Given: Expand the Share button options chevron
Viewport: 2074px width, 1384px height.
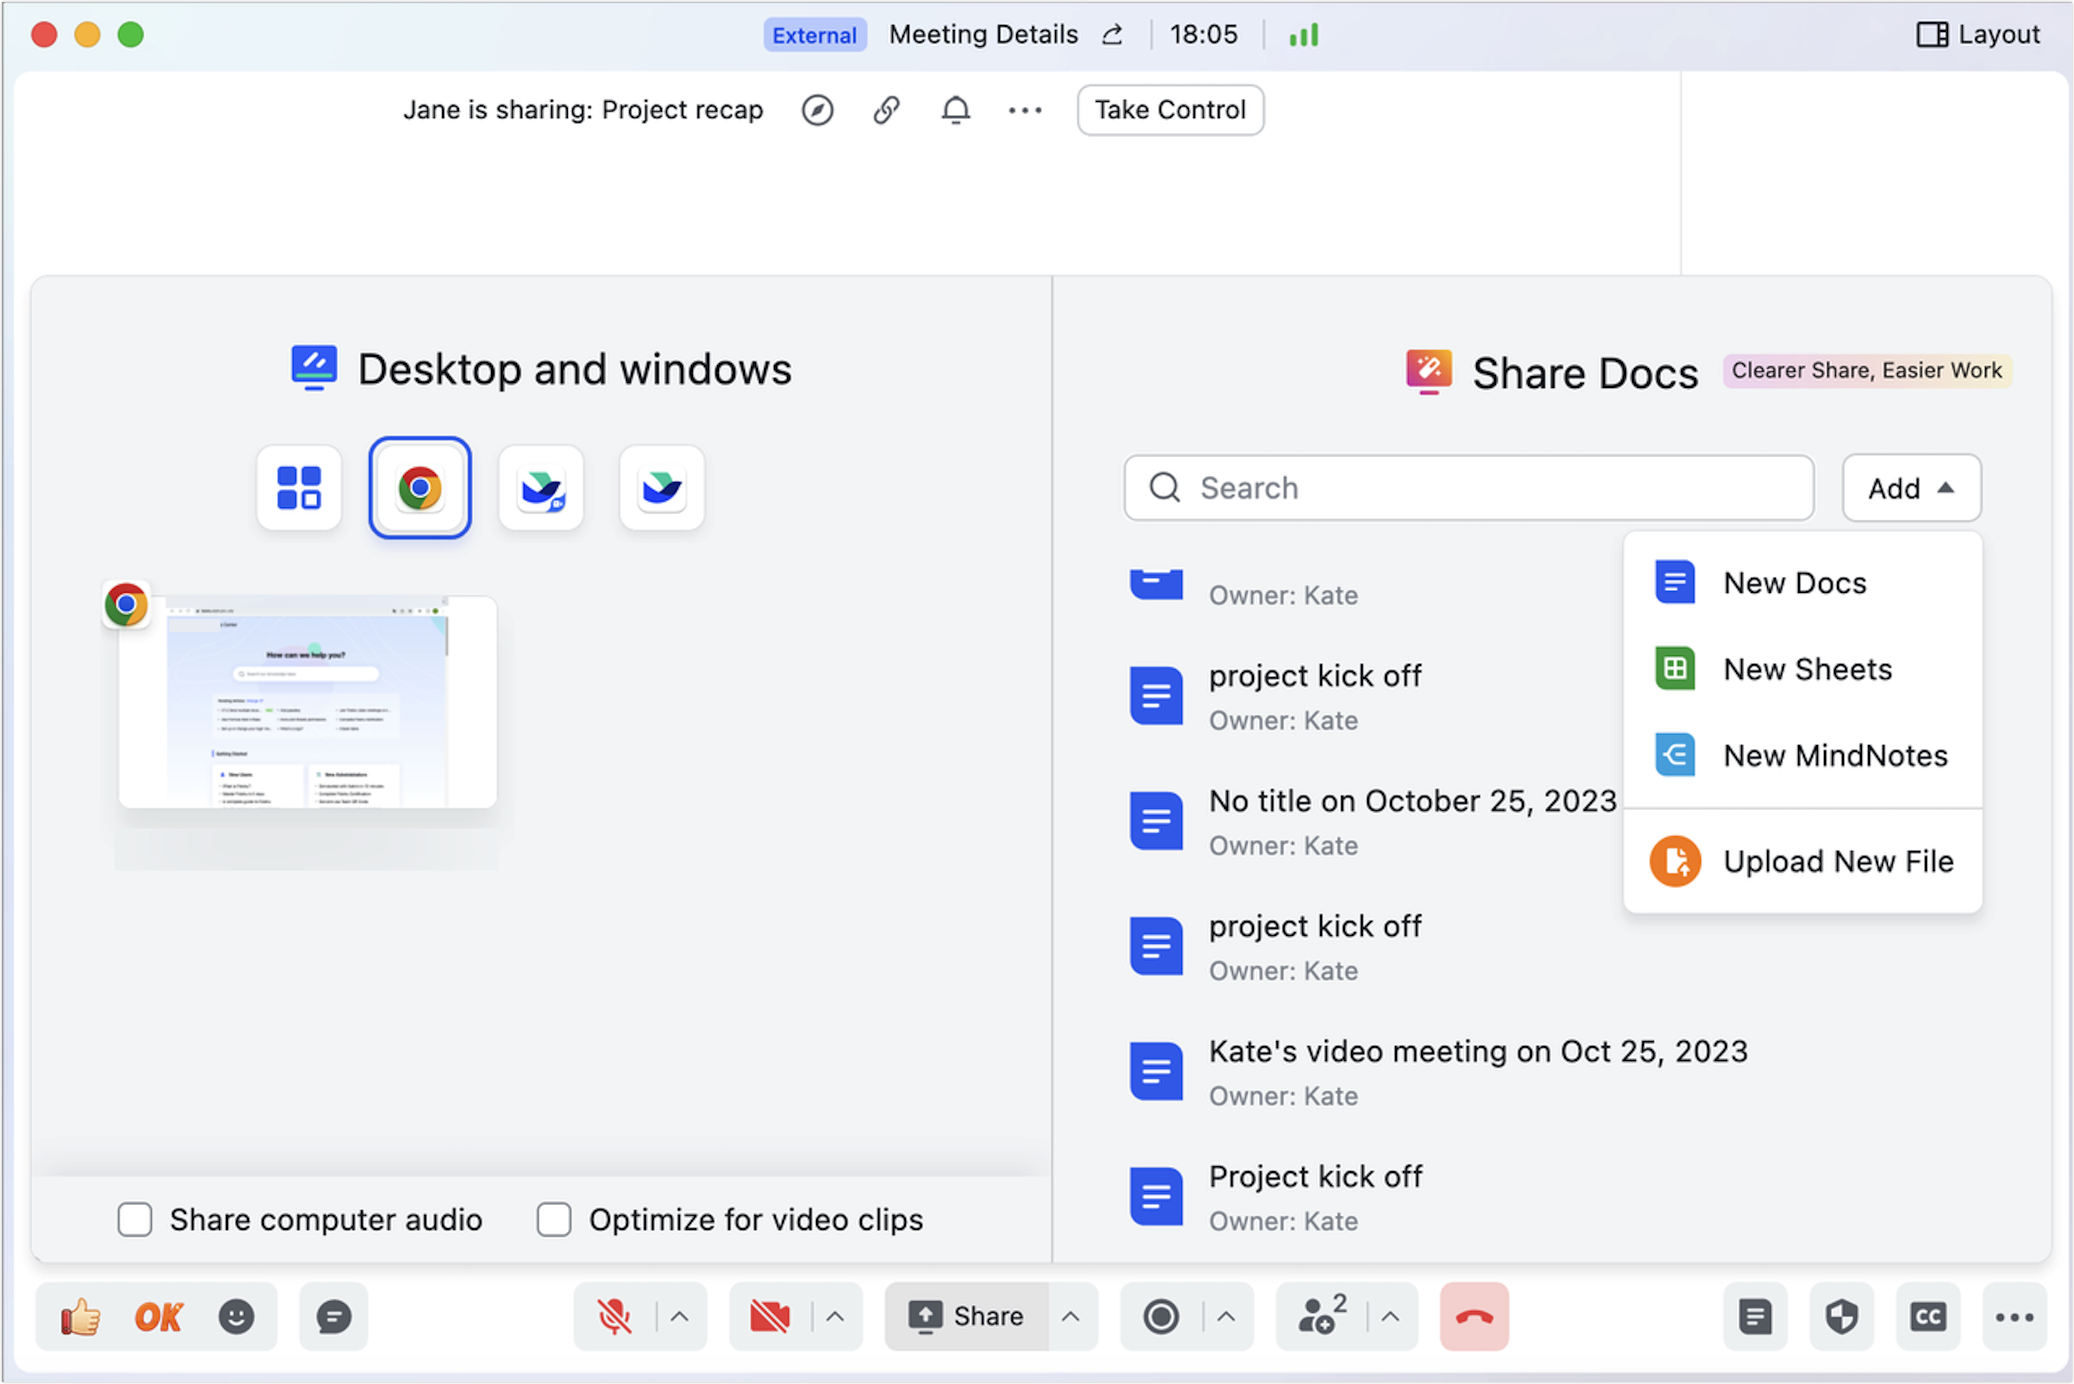Looking at the screenshot, I should click(x=1070, y=1317).
